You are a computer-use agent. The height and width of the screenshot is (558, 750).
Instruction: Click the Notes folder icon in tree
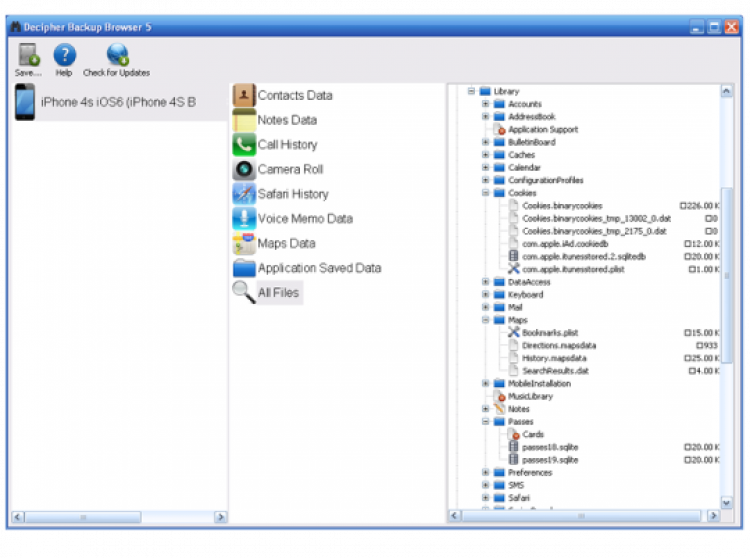point(499,409)
